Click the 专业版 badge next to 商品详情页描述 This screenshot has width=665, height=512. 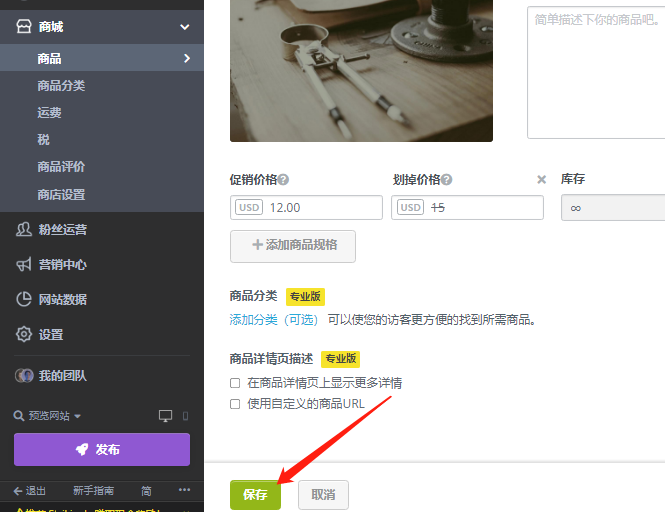pos(341,359)
